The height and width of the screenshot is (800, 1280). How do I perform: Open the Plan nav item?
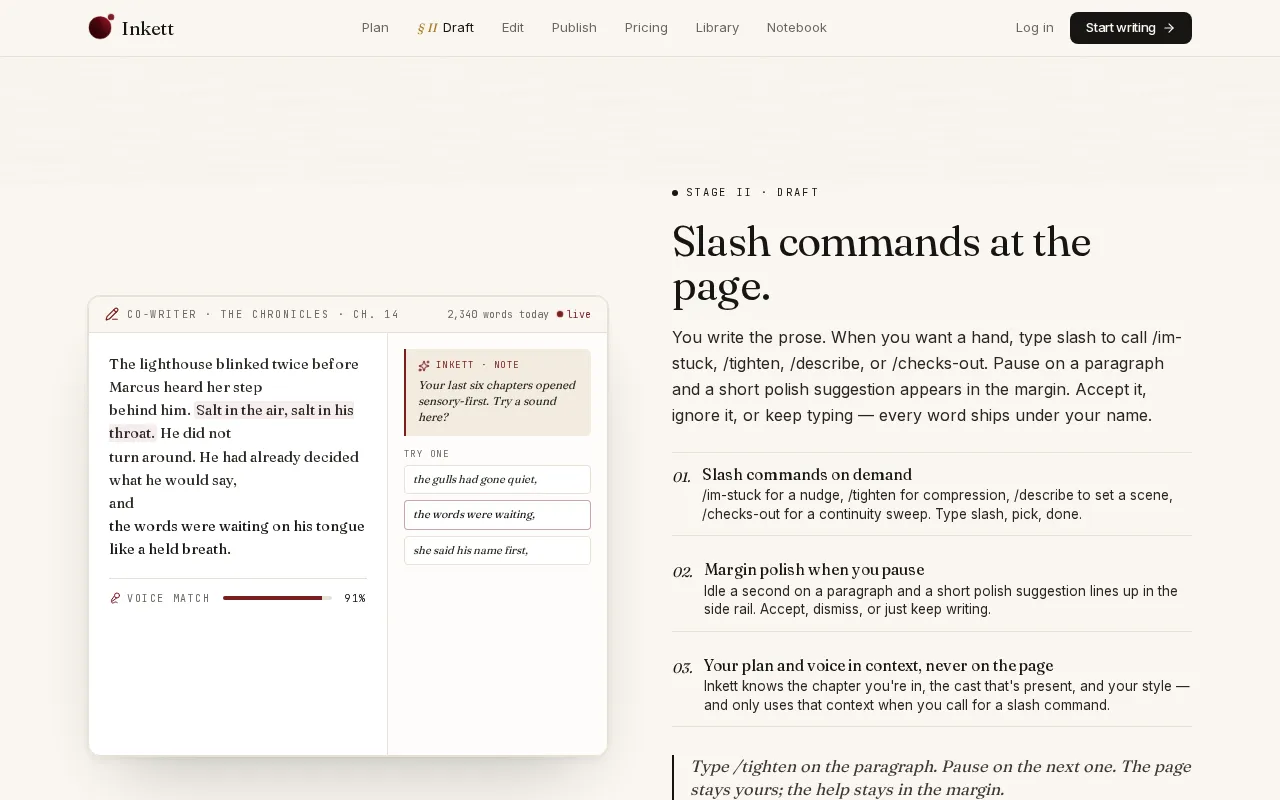pyautogui.click(x=375, y=28)
